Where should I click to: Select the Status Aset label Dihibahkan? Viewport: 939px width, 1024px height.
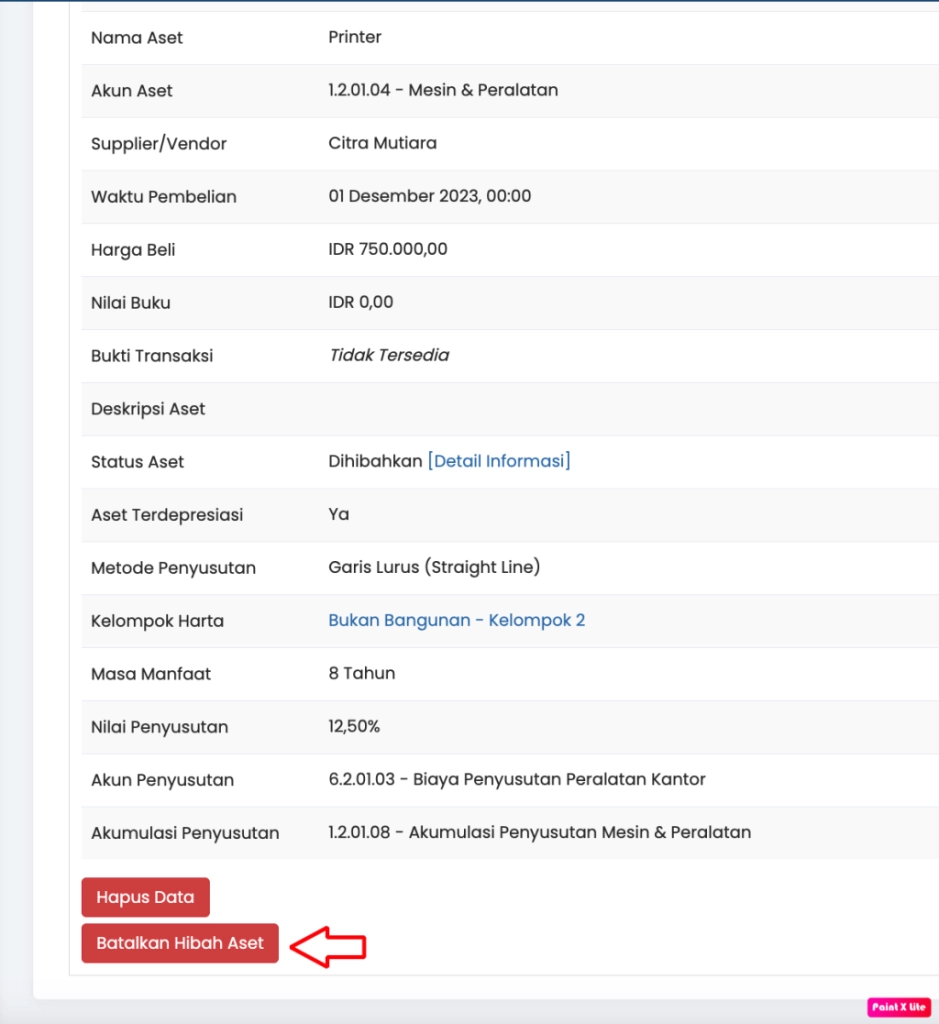[x=371, y=461]
